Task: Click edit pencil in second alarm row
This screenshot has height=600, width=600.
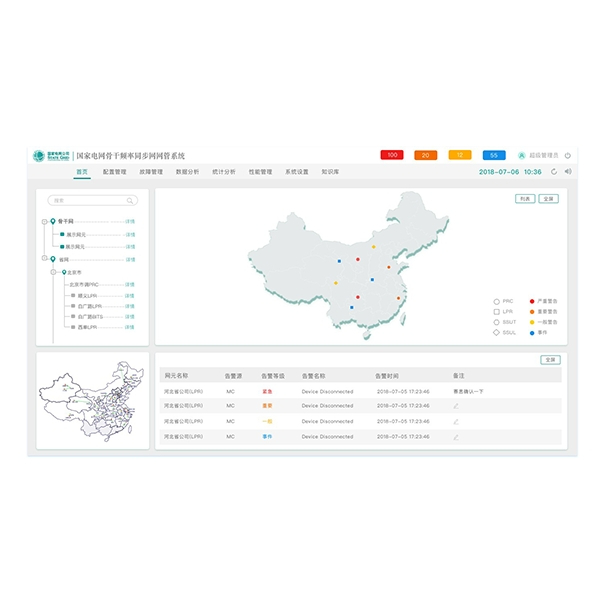Action: pos(456,406)
